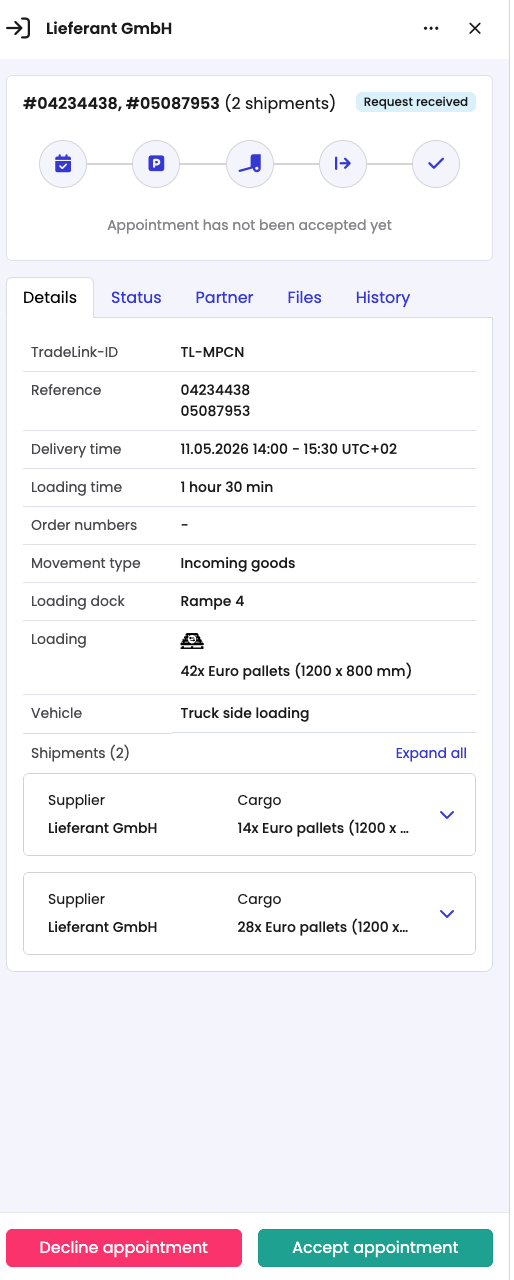514x1280 pixels.
Task: Click the Request received status badge
Action: point(415,102)
